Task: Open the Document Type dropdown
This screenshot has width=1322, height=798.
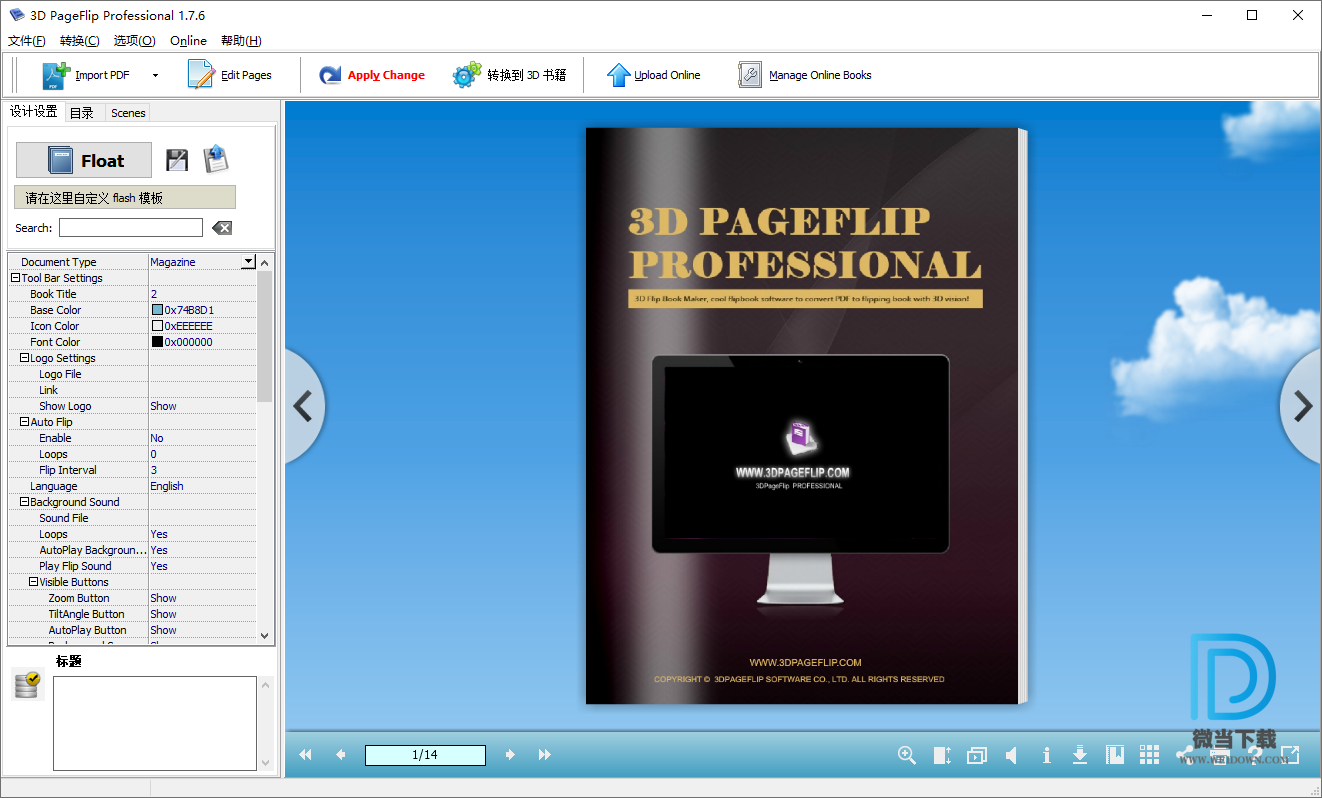Action: pos(248,262)
